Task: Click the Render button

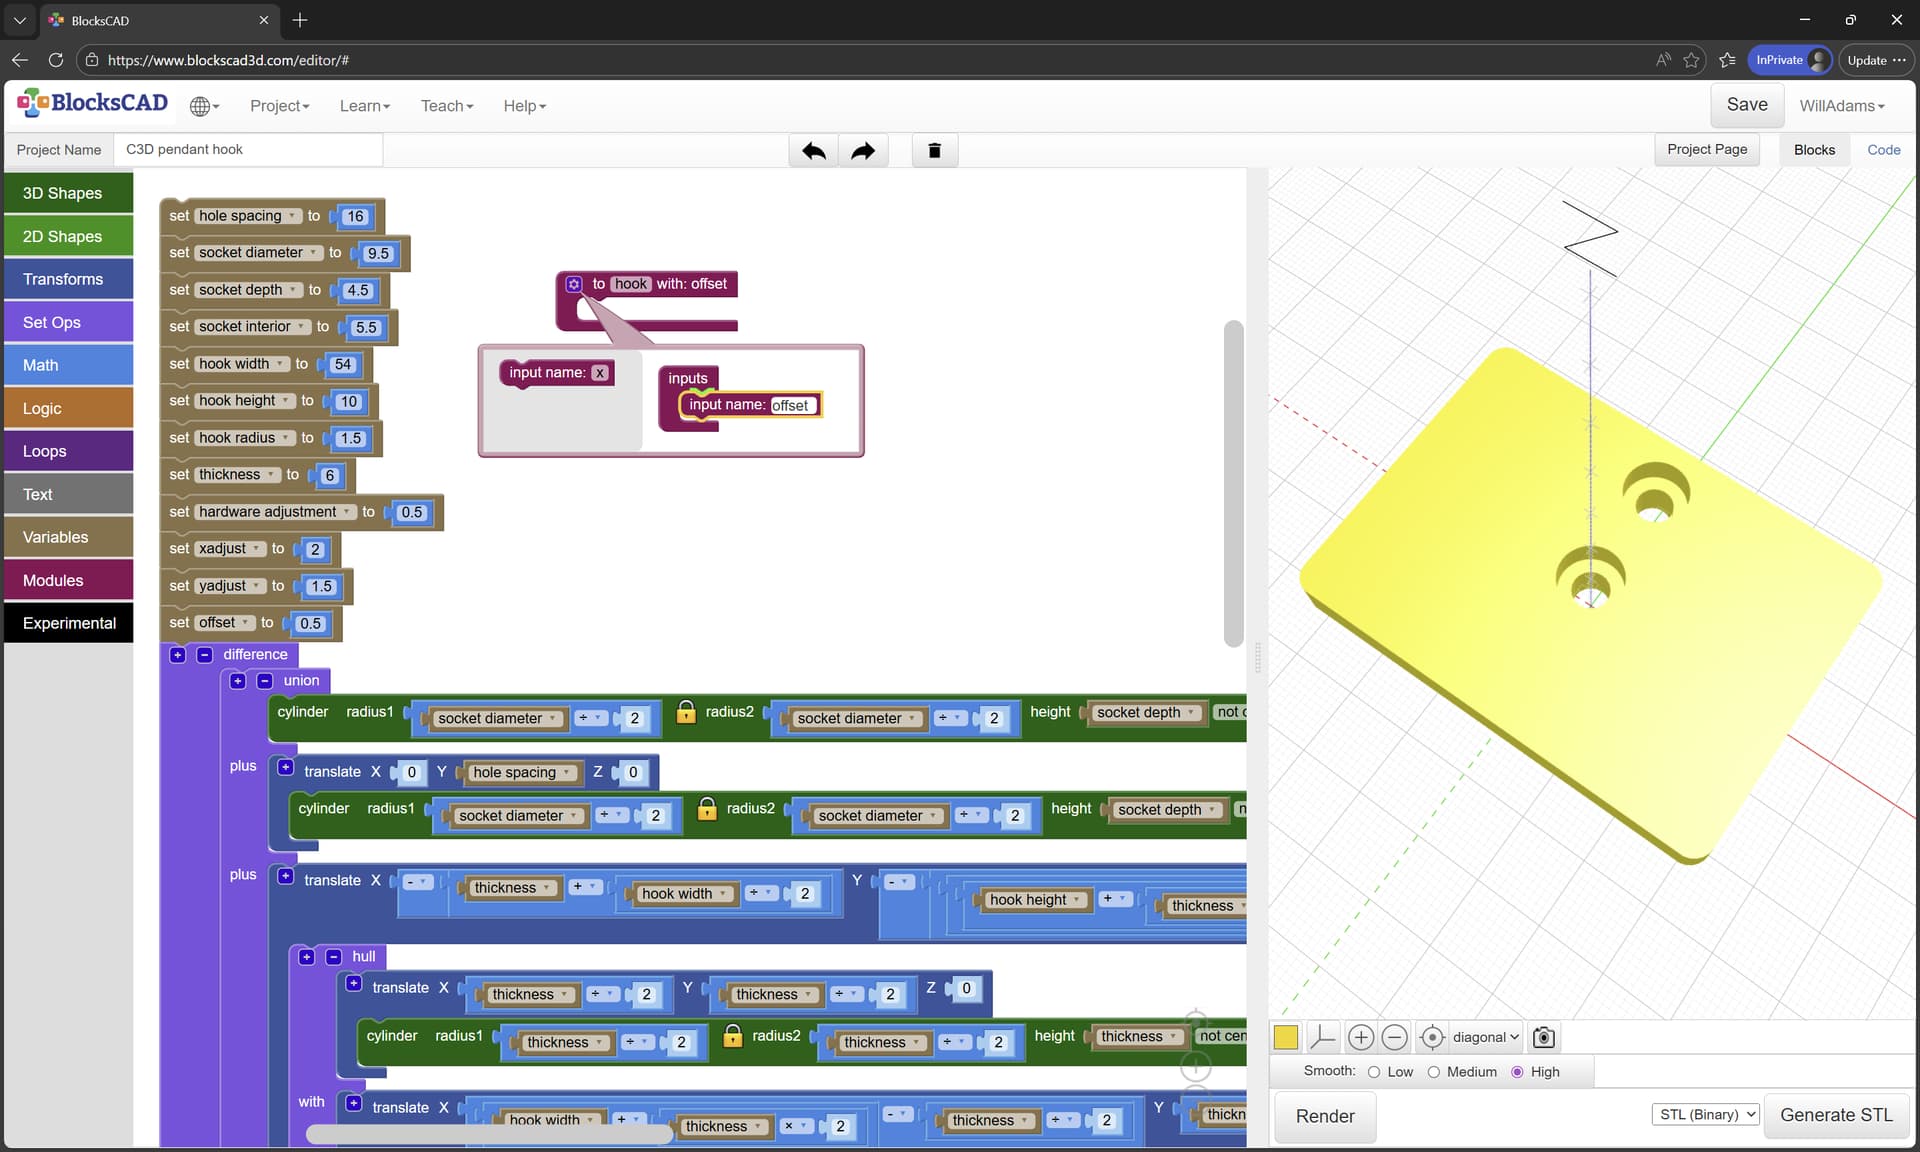Action: (x=1324, y=1116)
